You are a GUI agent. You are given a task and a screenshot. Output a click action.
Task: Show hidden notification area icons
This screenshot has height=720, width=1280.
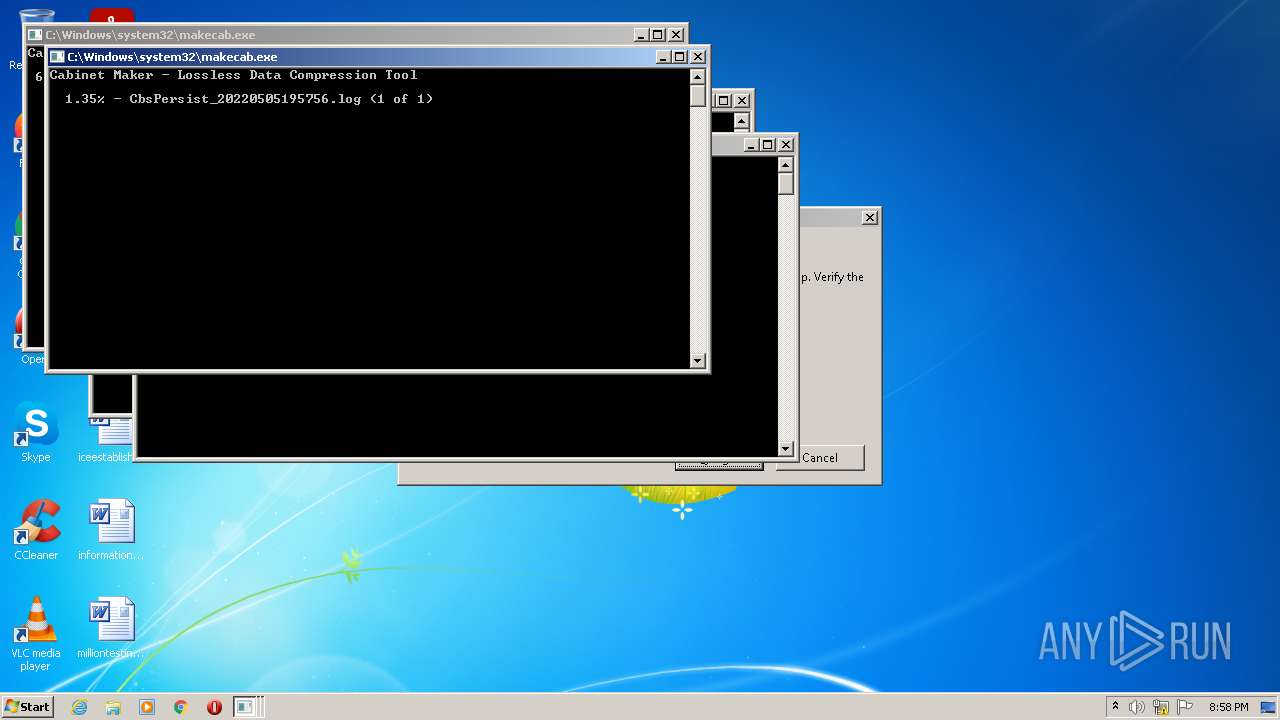click(1115, 707)
